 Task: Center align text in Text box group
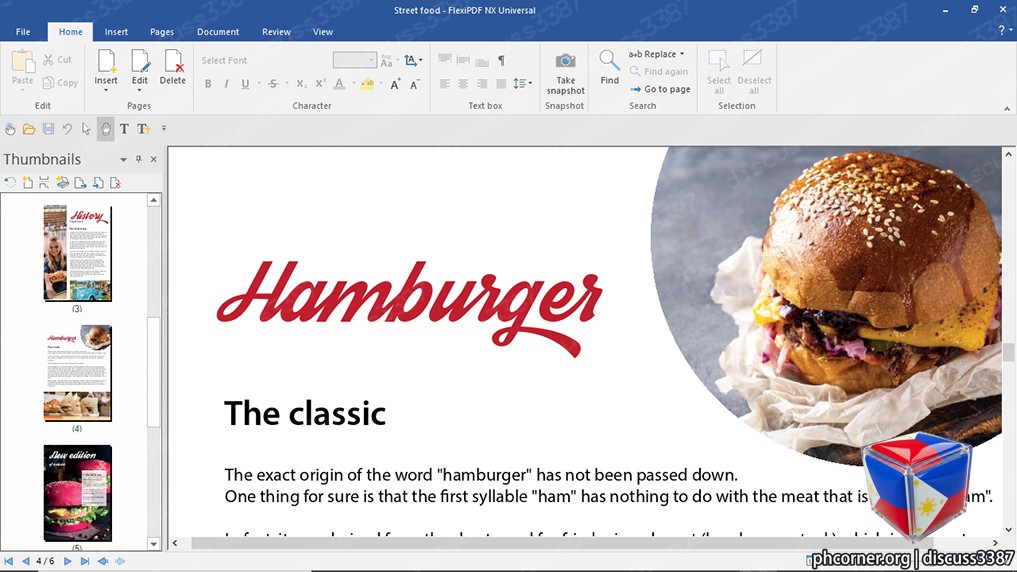[463, 84]
